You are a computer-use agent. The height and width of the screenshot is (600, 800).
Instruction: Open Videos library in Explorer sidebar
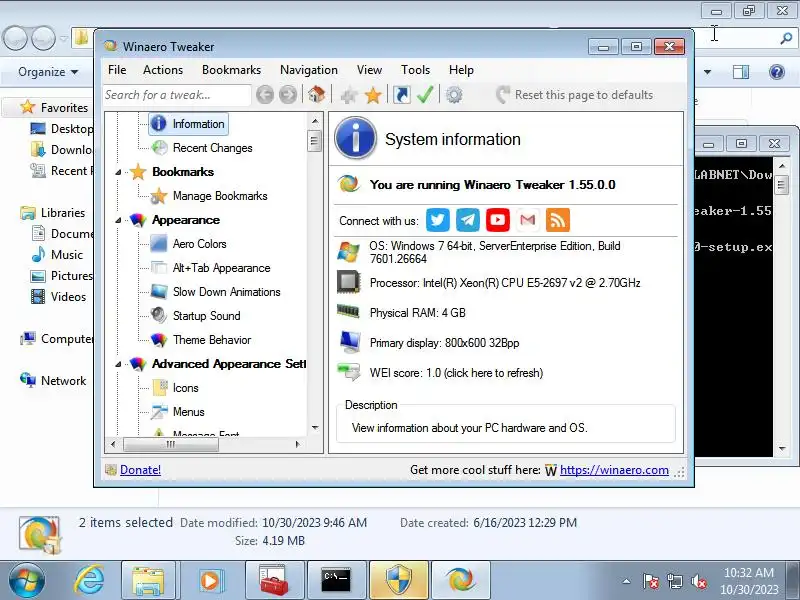pyautogui.click(x=58, y=296)
